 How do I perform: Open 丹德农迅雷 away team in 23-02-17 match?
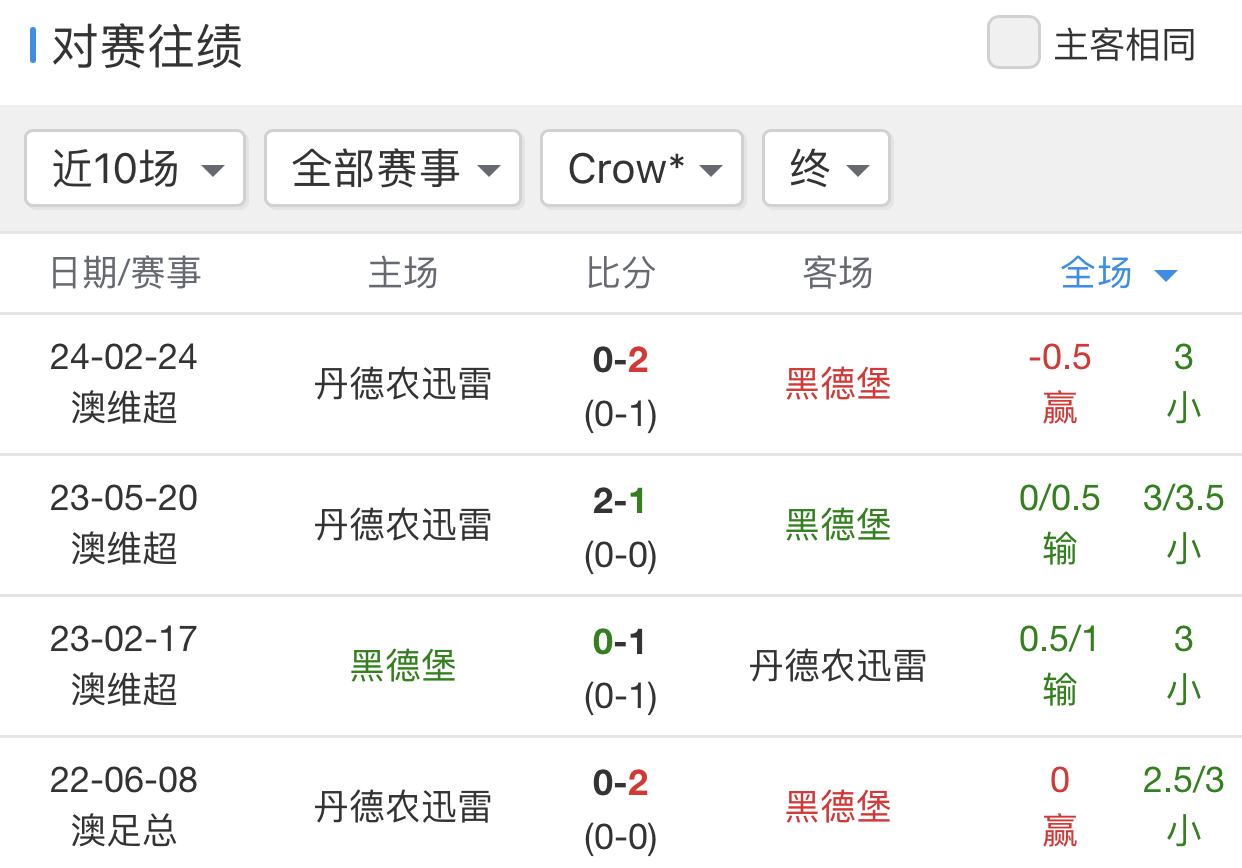838,666
